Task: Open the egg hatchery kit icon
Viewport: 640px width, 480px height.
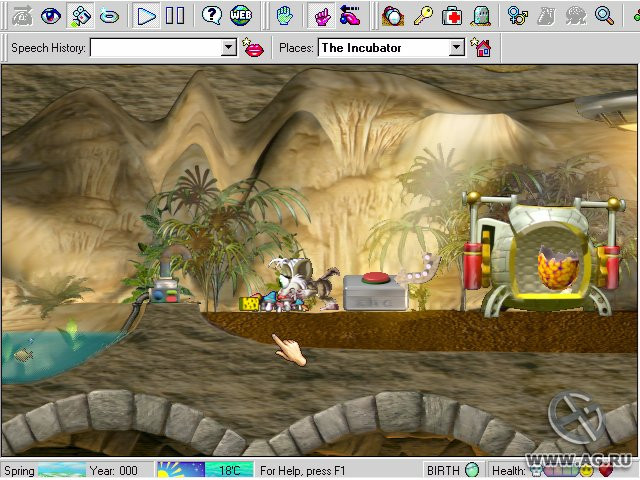Action: 393,16
